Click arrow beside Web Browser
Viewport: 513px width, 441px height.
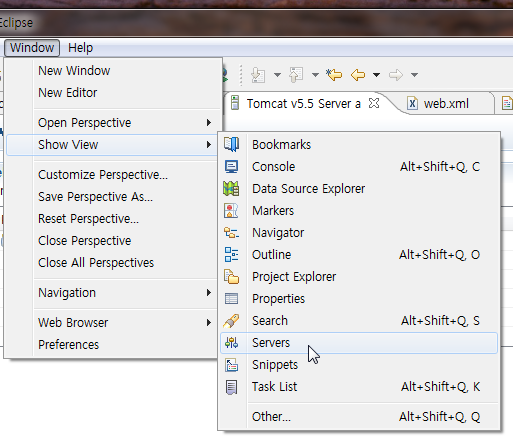pos(209,323)
